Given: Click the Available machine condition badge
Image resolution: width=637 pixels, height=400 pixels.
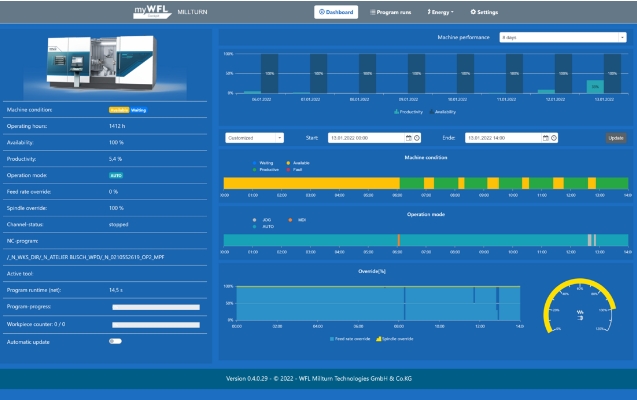Looking at the screenshot, I should click(118, 110).
